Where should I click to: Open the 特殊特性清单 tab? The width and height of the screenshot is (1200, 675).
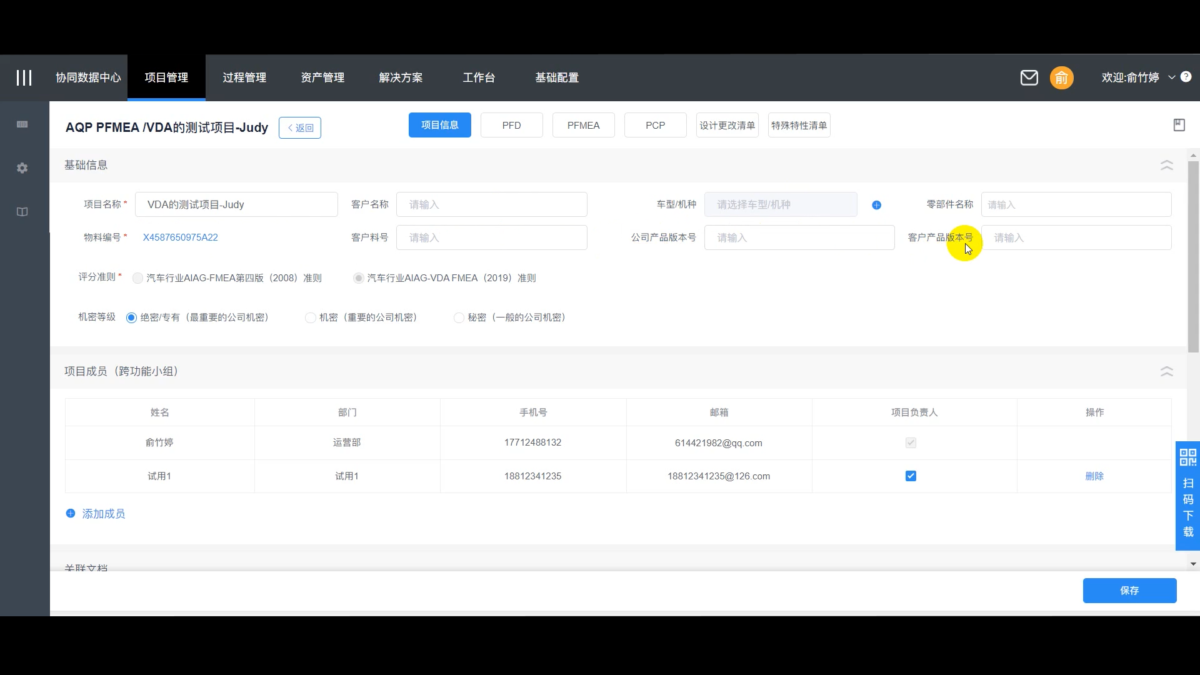pos(799,125)
